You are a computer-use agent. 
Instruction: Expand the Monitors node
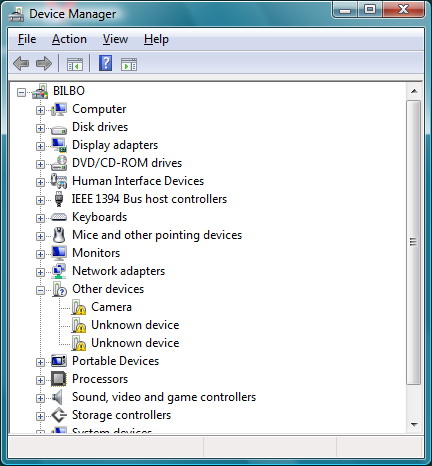coord(40,254)
